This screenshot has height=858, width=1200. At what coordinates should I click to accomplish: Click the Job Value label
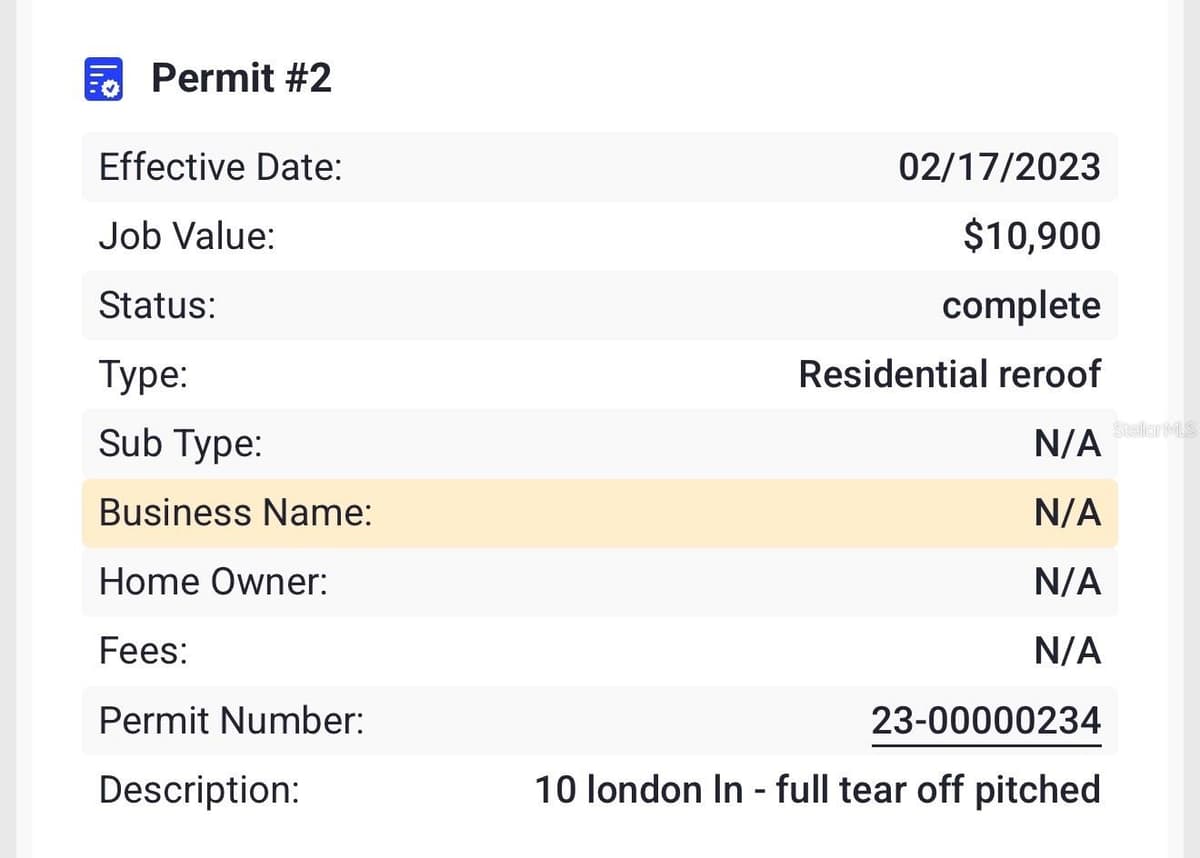pyautogui.click(x=187, y=236)
